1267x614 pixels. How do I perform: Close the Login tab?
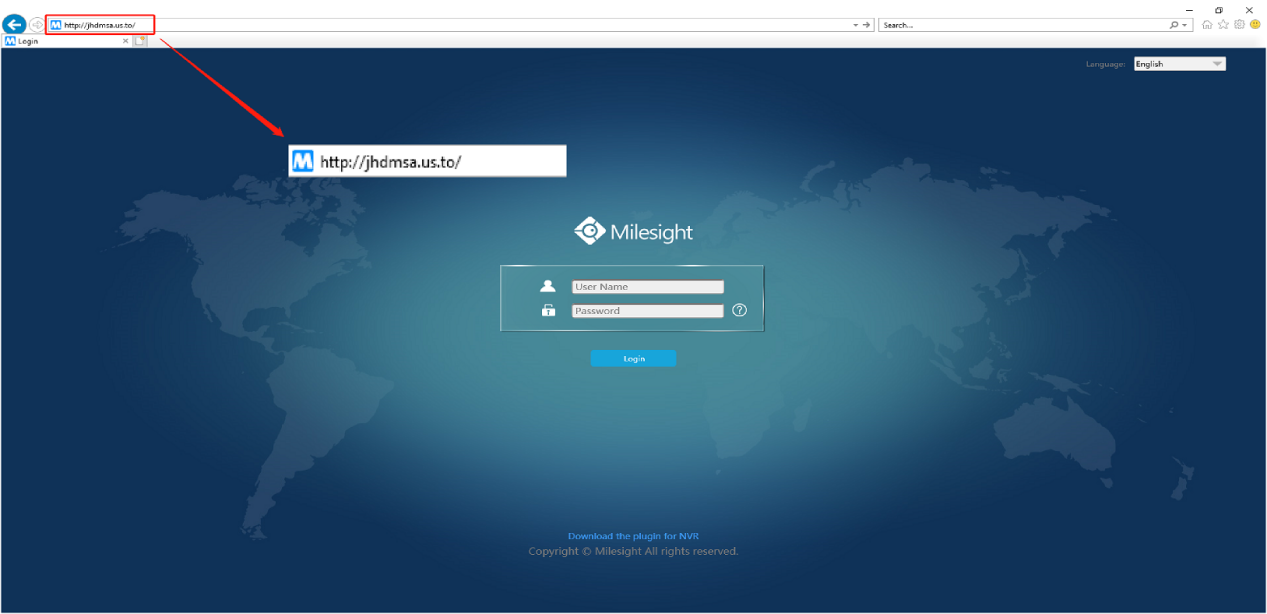pos(125,41)
